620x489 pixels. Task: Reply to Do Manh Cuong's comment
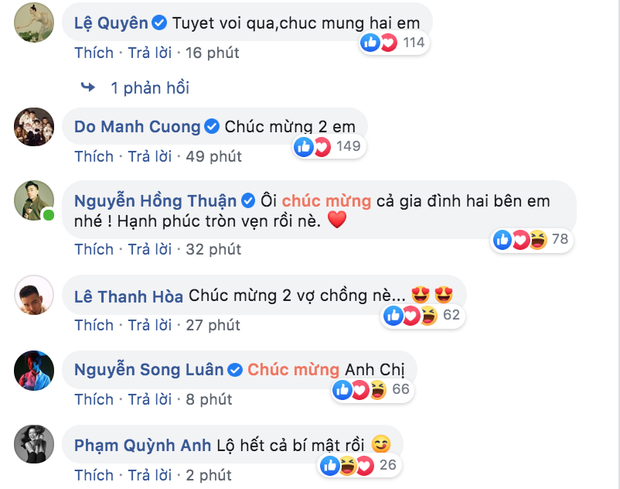[150, 156]
